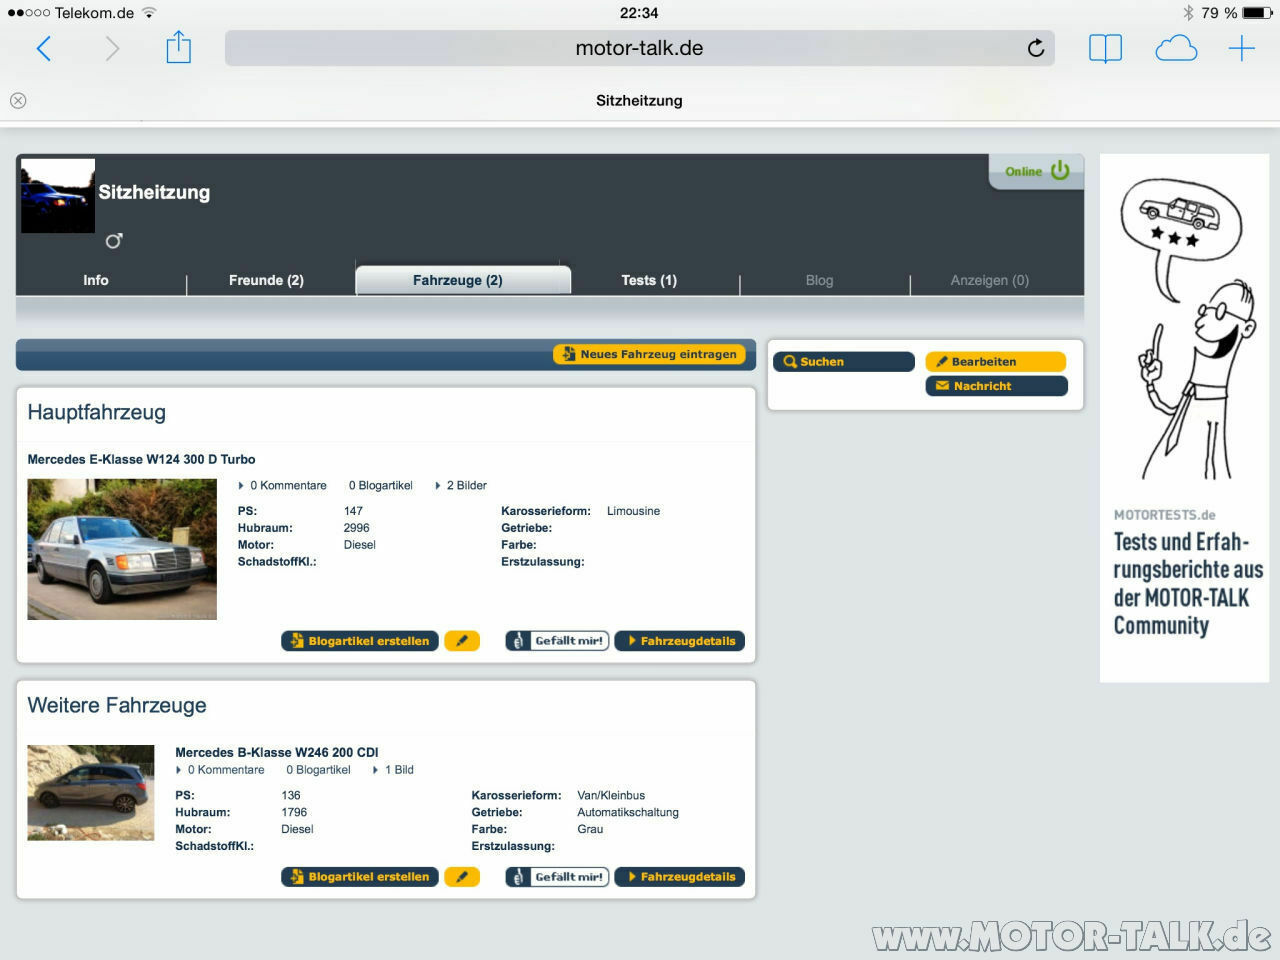Open Mercedes E-Klasse W124 300 D Turbo link

point(141,459)
